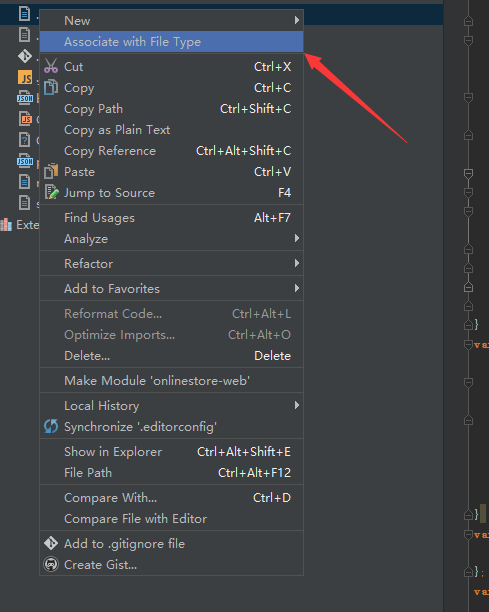Select Copy as Plain Text

pos(171,130)
